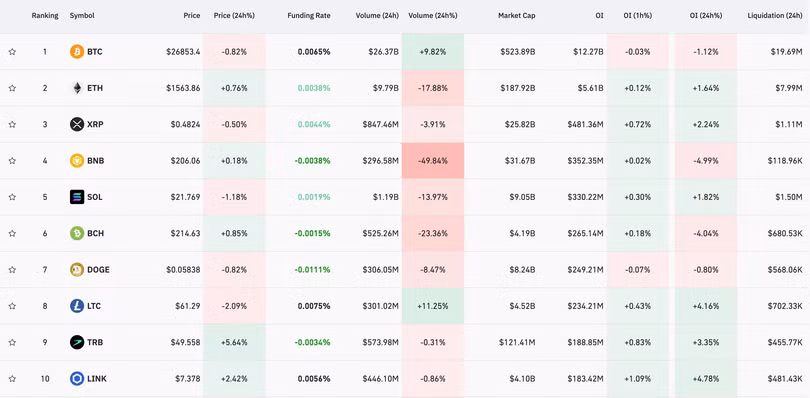Open the TRB symbol link
This screenshot has width=810, height=398.
(x=94, y=342)
